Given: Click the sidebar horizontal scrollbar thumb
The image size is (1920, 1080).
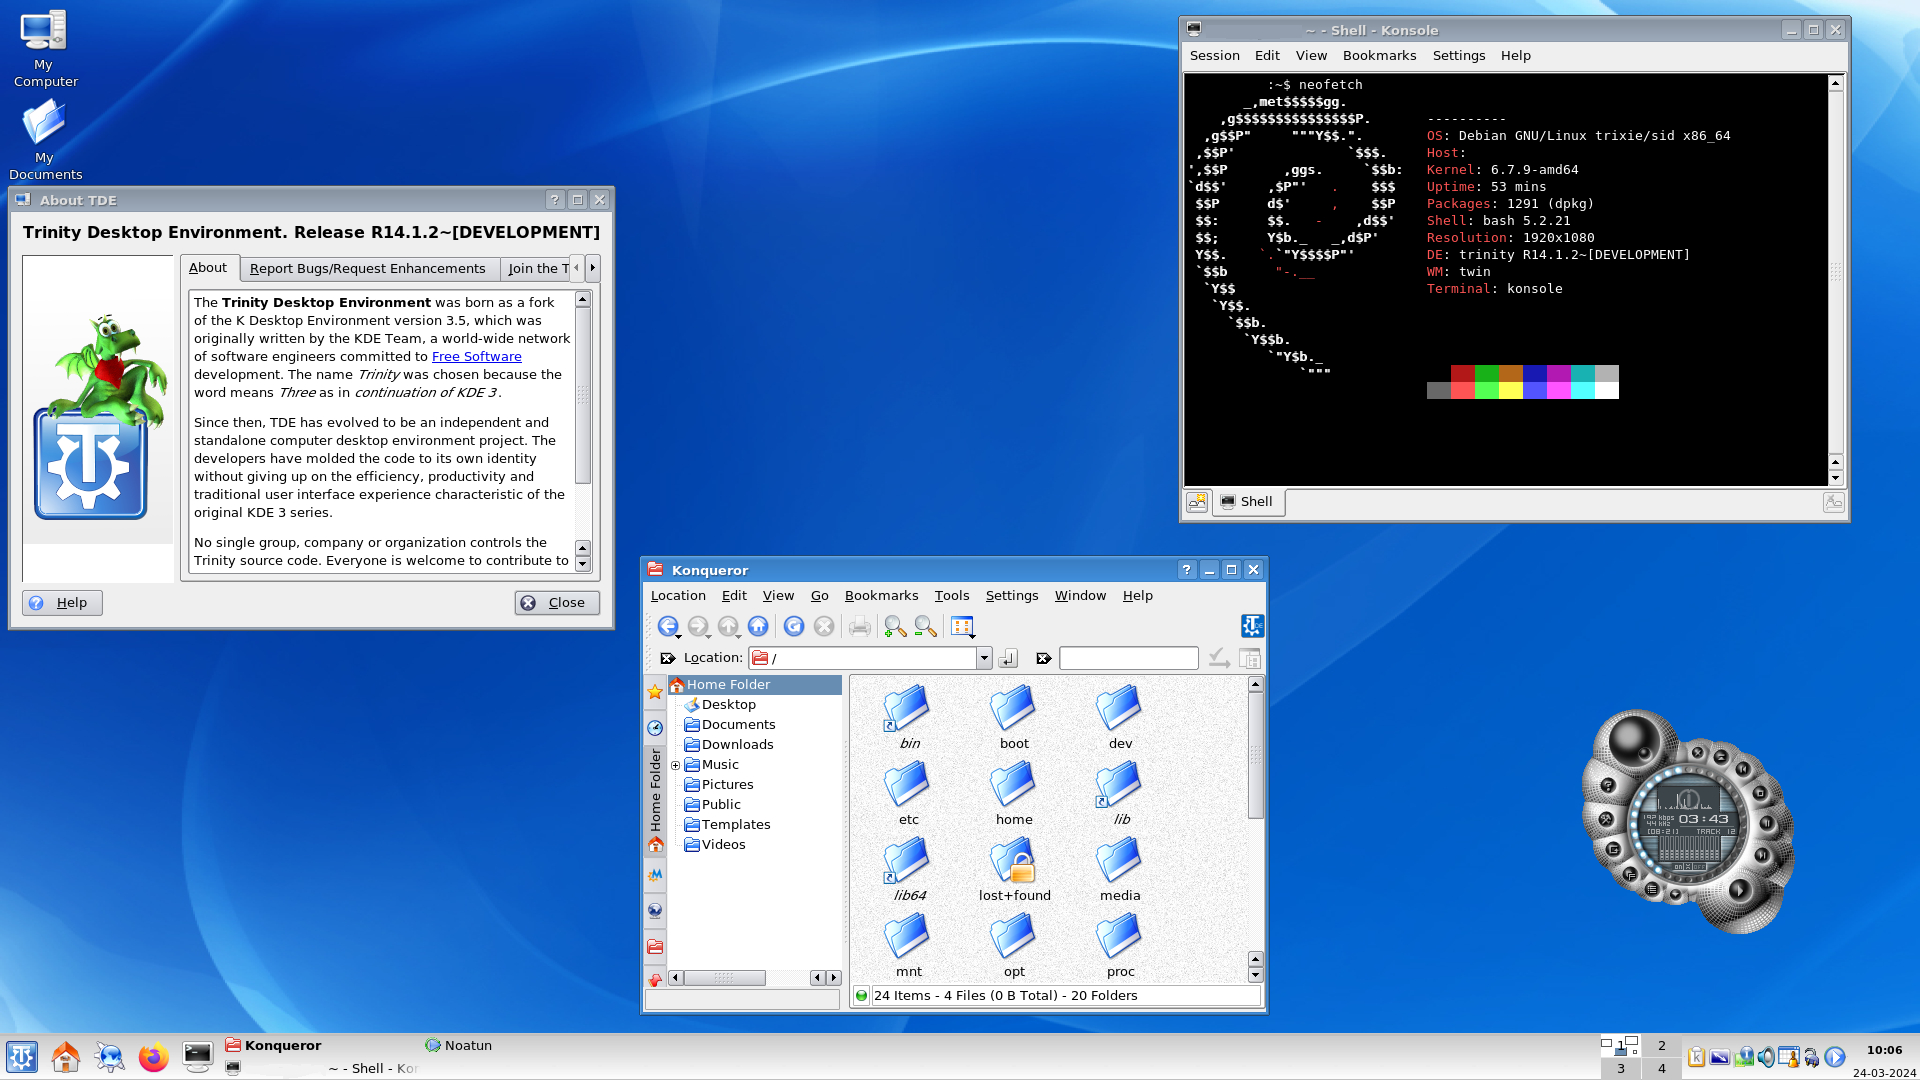Looking at the screenshot, I should tap(724, 978).
